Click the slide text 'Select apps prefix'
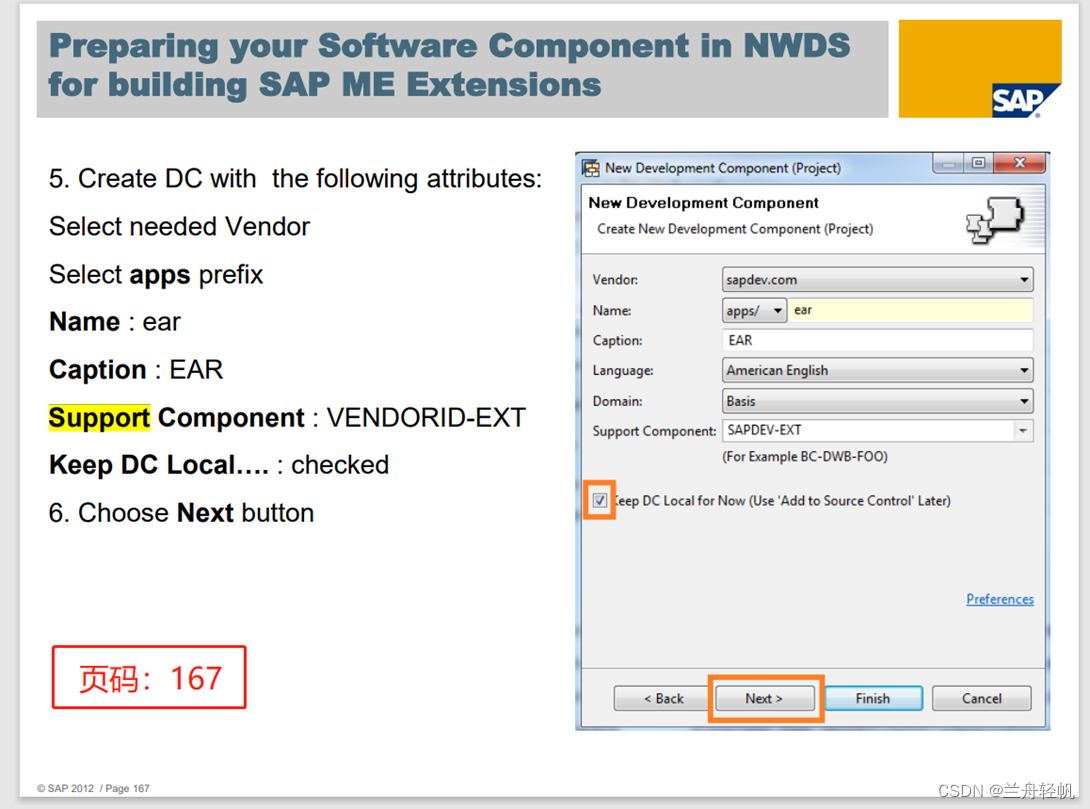This screenshot has width=1090, height=809. pos(156,275)
